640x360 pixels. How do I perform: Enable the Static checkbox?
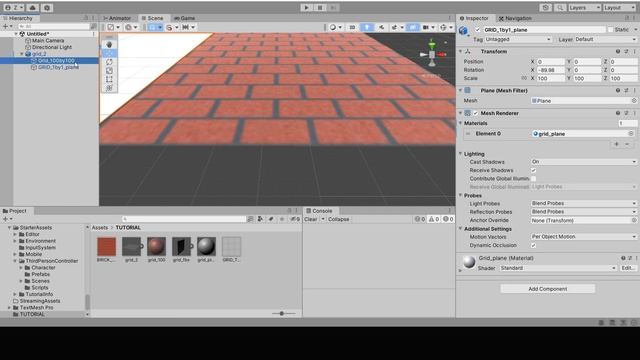610,30
